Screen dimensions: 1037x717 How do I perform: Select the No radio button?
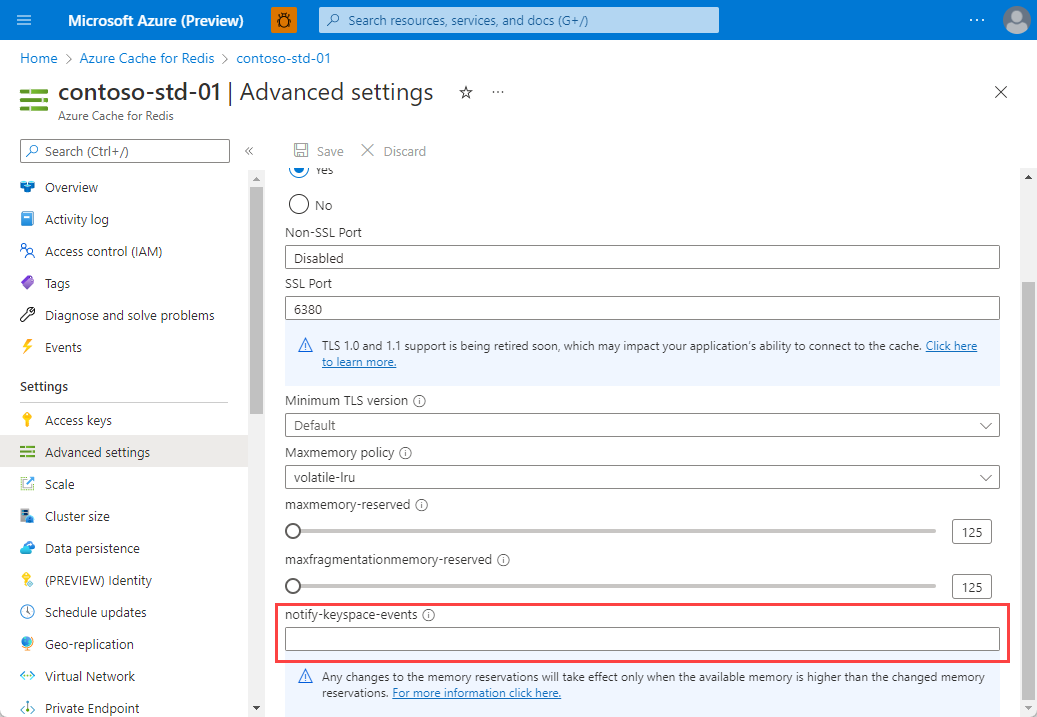(x=298, y=203)
